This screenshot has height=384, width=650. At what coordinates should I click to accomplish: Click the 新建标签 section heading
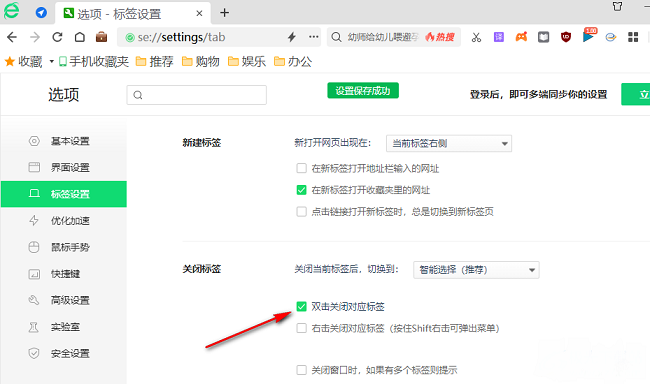point(202,143)
